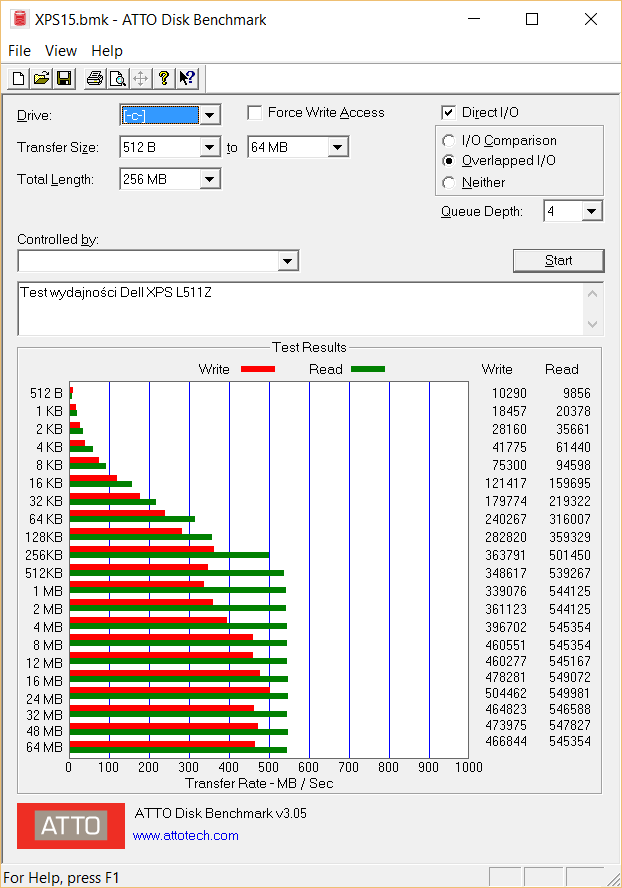Click the 64 MB green read bar

click(x=178, y=750)
